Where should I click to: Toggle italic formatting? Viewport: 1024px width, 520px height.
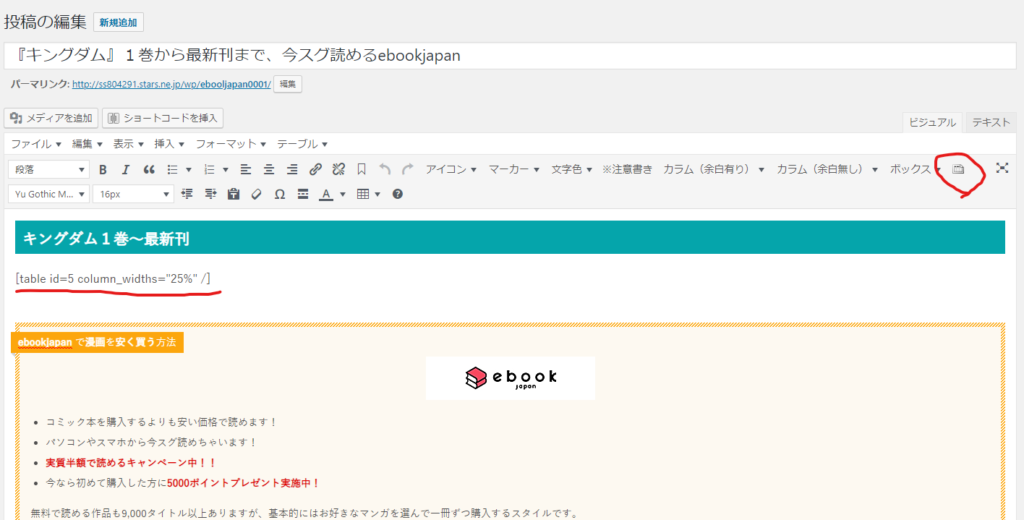[125, 170]
